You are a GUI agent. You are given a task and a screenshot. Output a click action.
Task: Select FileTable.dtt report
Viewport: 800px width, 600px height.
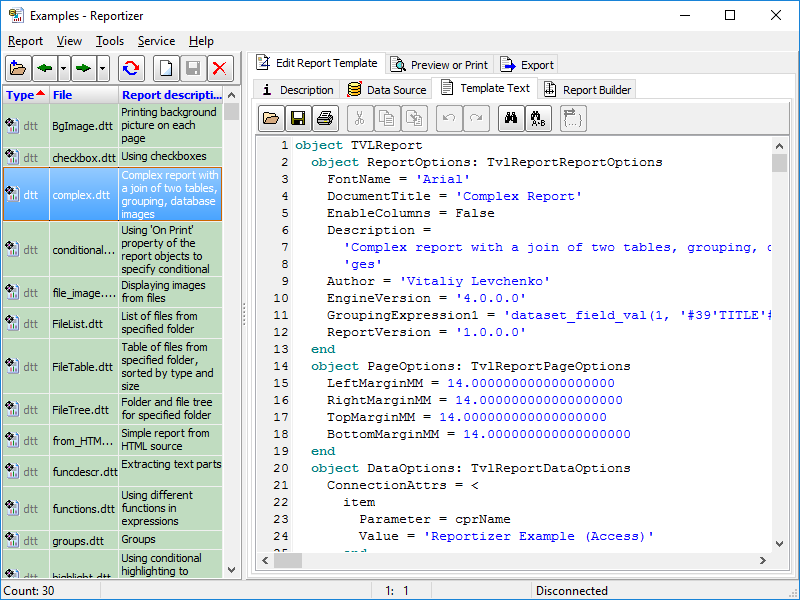tap(113, 366)
